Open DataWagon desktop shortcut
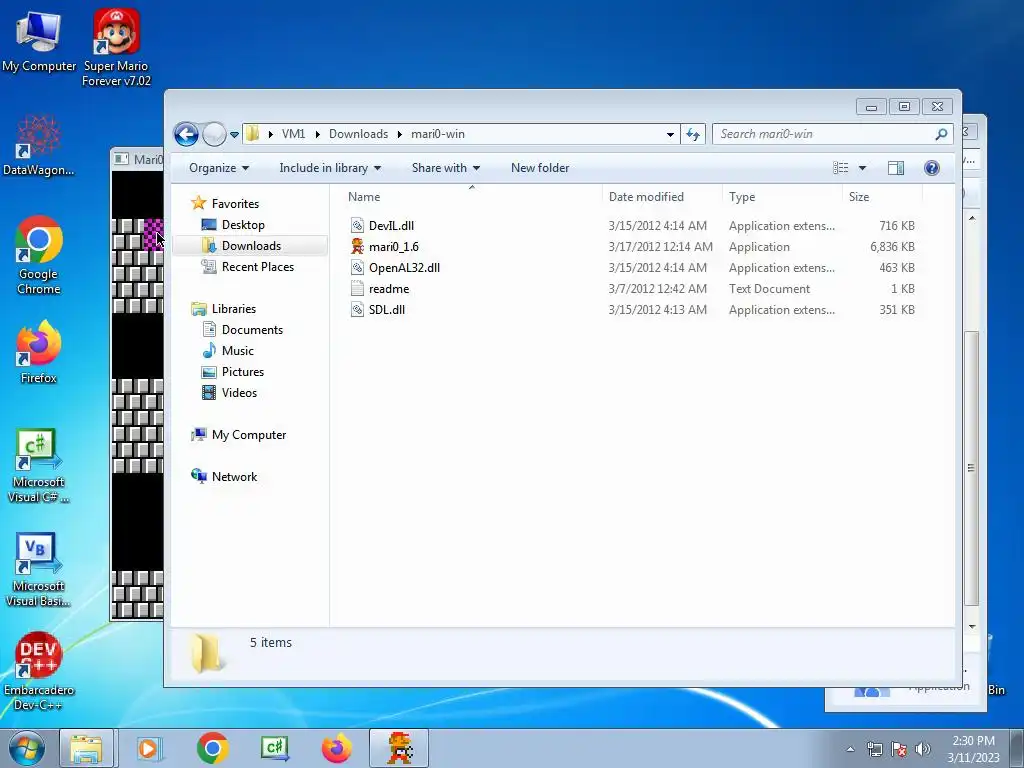 pyautogui.click(x=39, y=145)
